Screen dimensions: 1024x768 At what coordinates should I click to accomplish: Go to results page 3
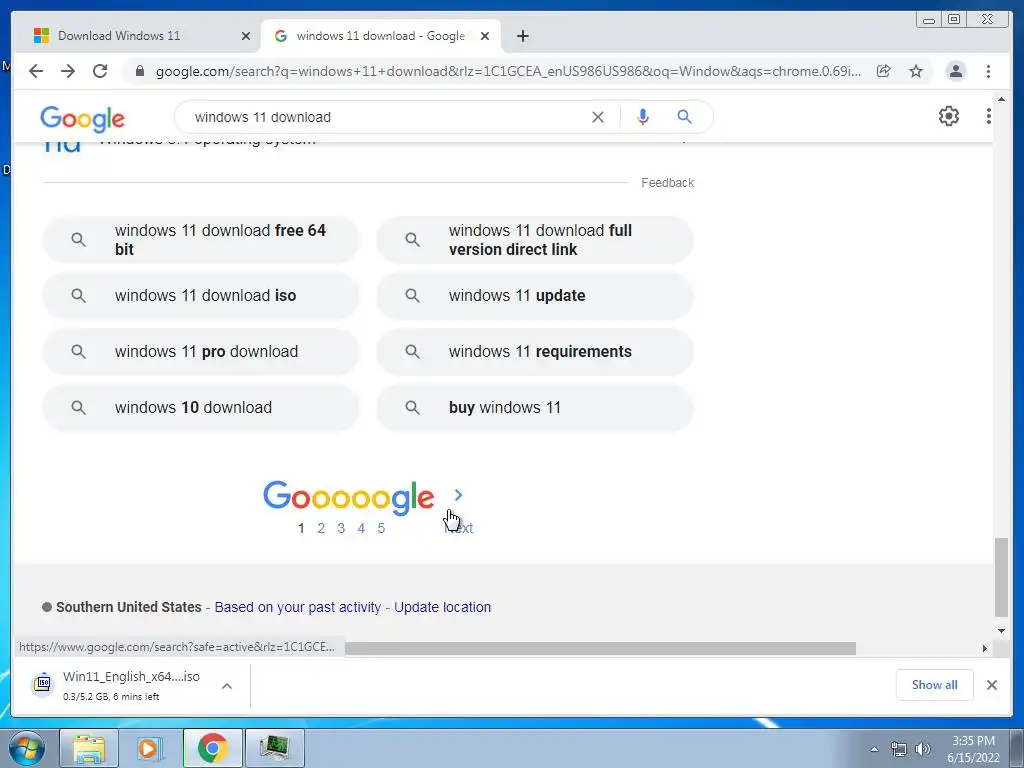tap(341, 528)
